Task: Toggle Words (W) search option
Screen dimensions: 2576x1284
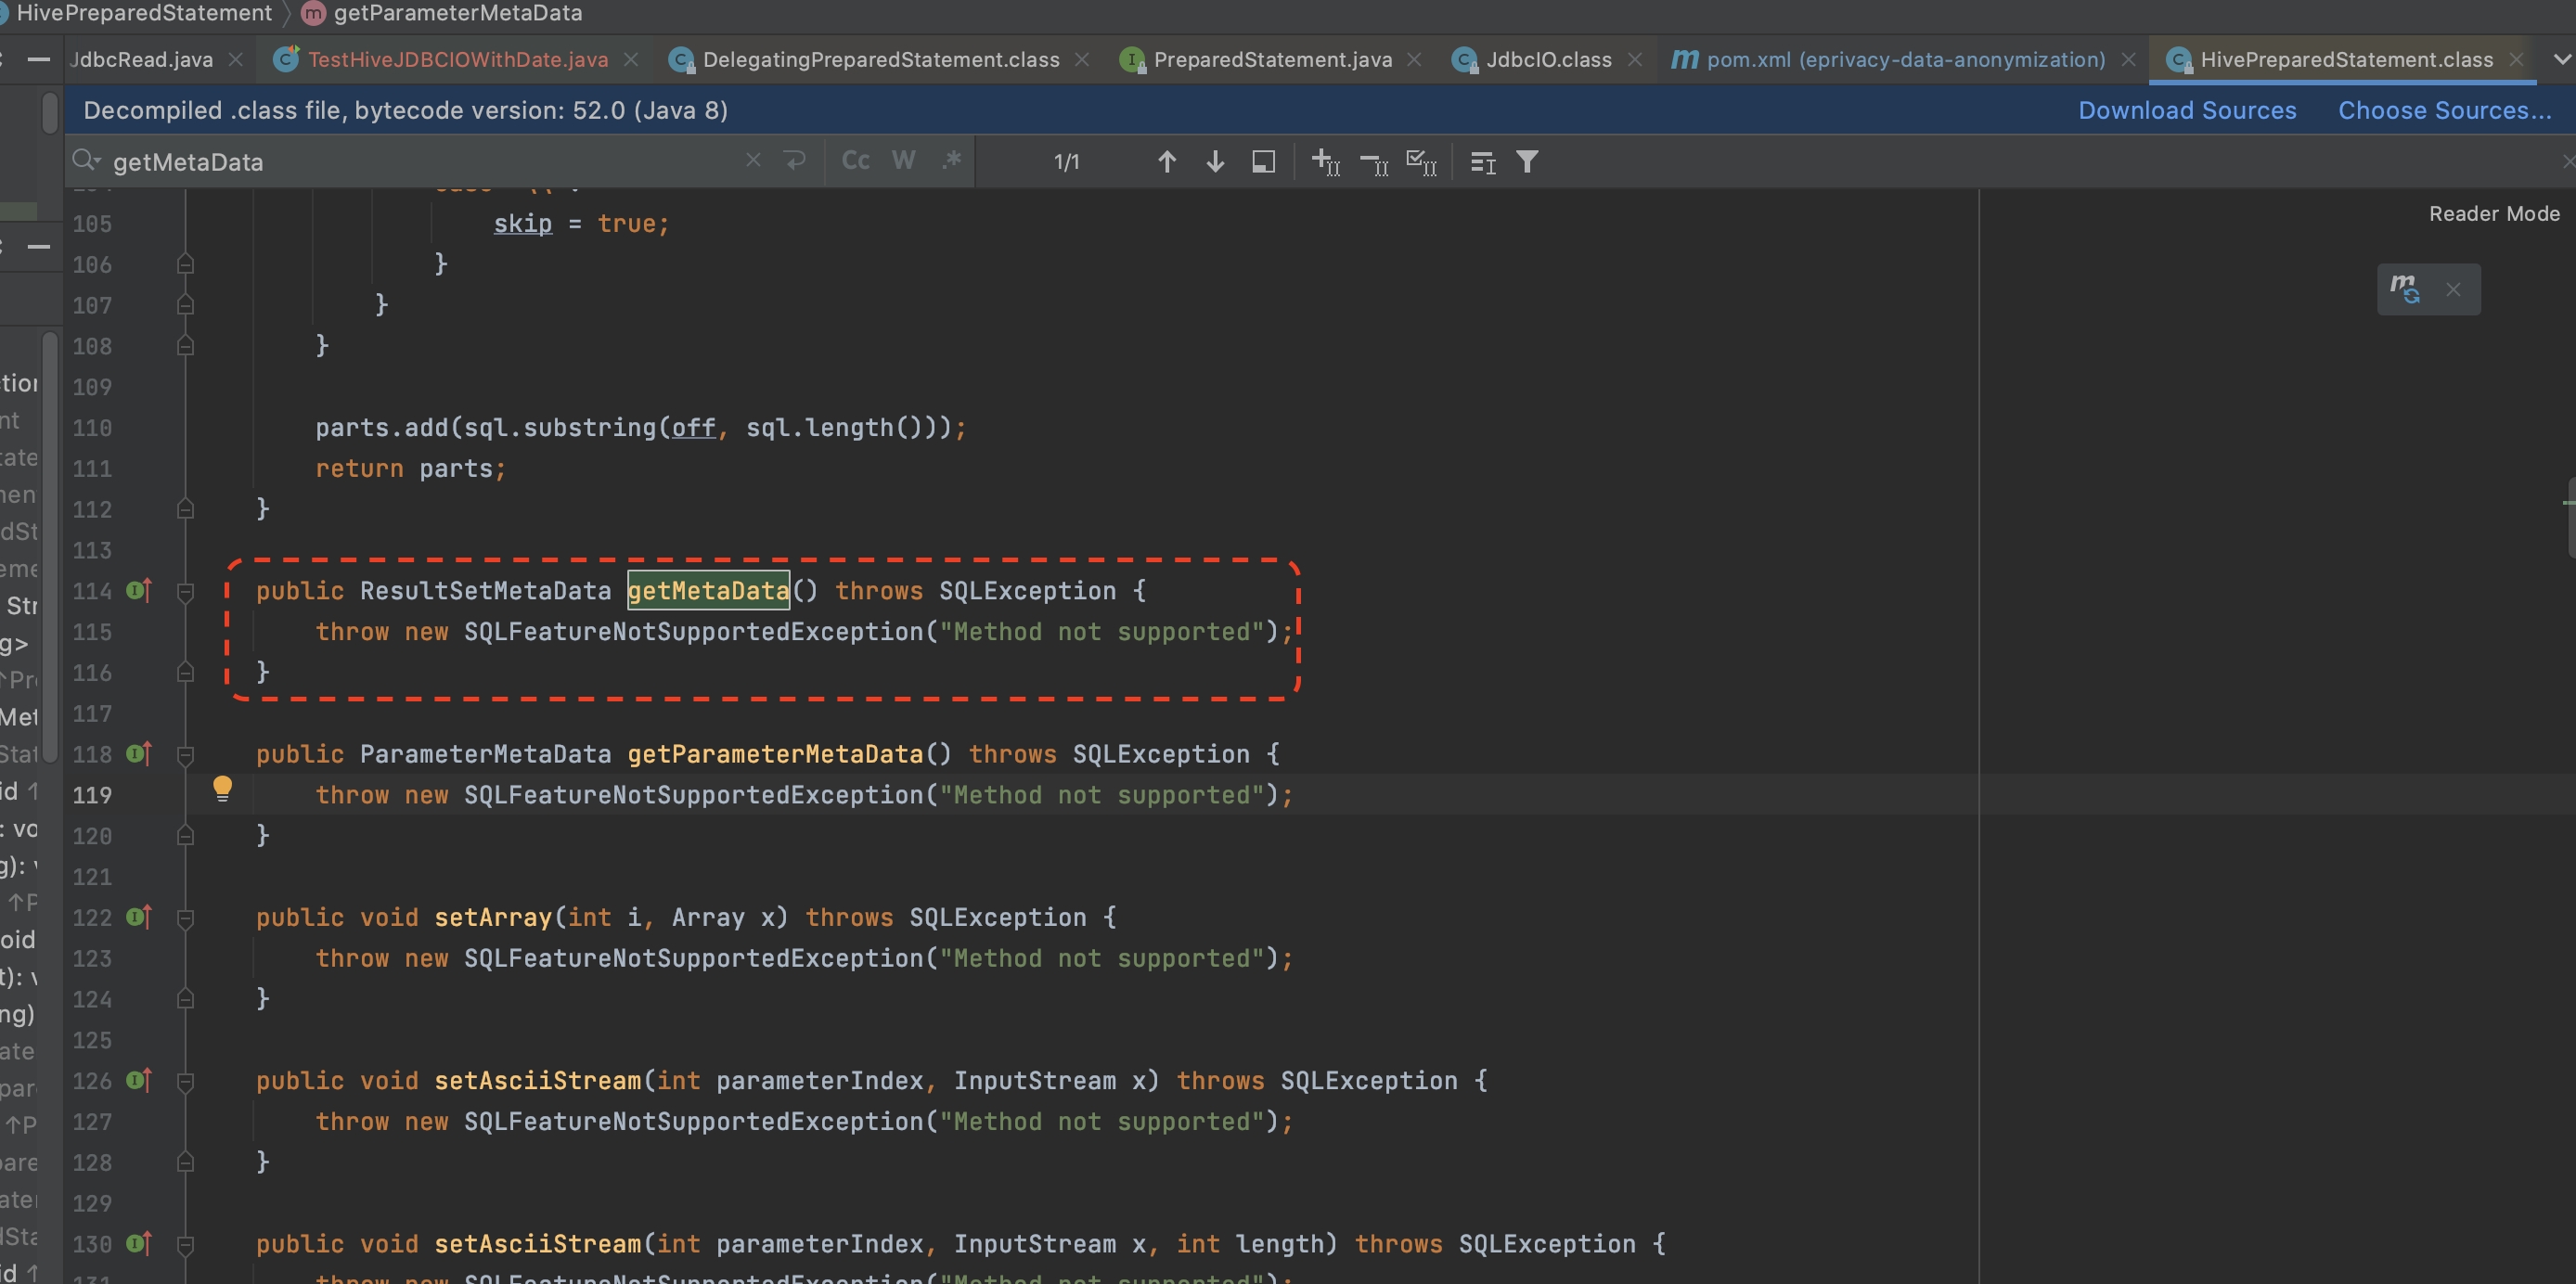Action: [x=903, y=161]
